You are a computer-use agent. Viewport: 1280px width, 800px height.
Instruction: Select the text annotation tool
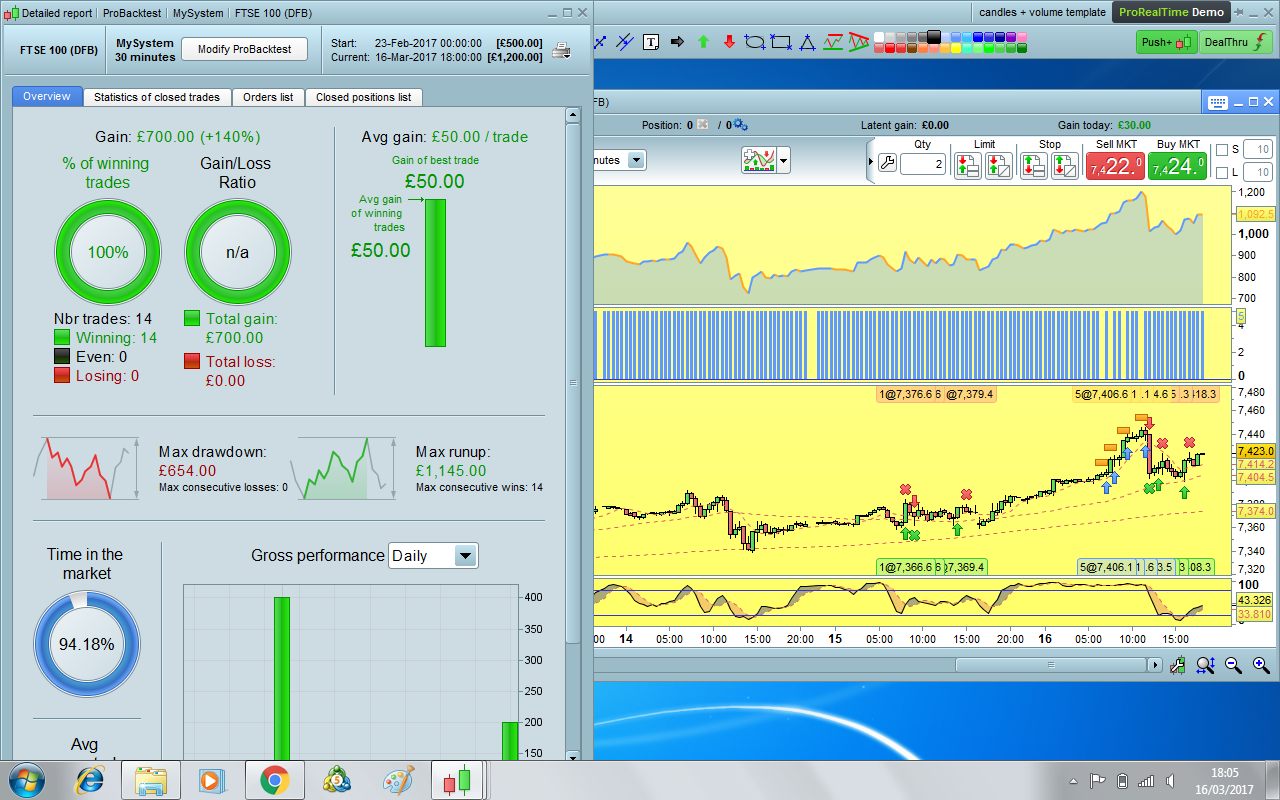point(652,42)
